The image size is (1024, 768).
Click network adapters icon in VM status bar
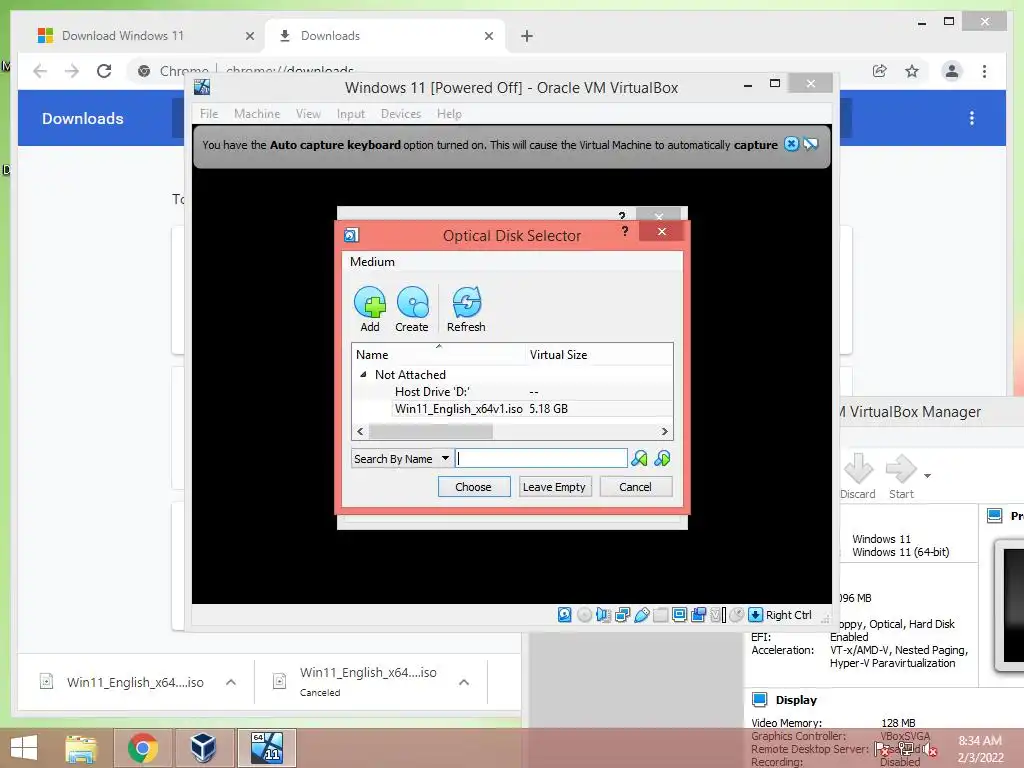click(x=622, y=615)
